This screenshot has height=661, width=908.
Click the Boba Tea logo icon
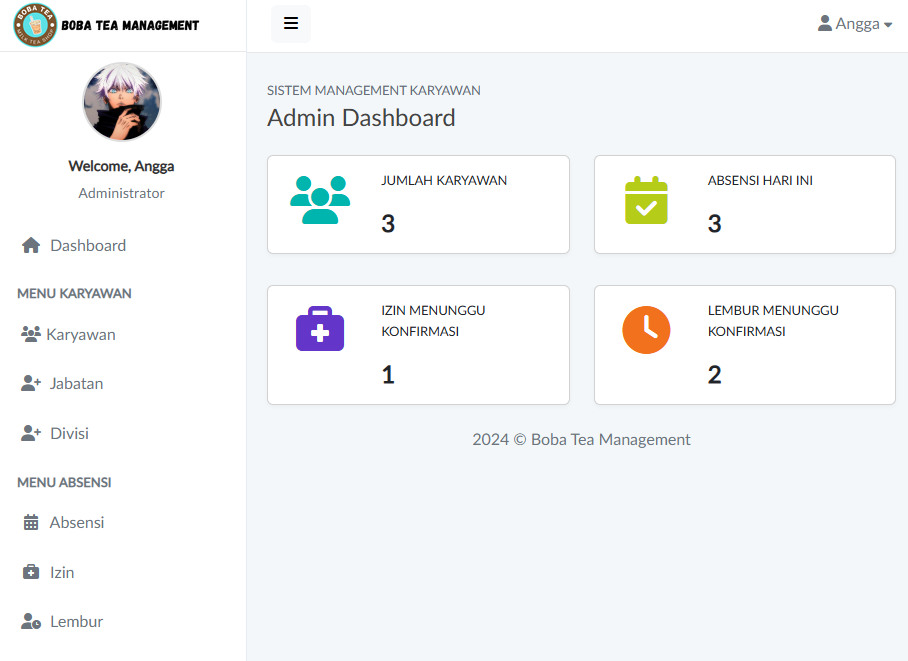point(35,25)
